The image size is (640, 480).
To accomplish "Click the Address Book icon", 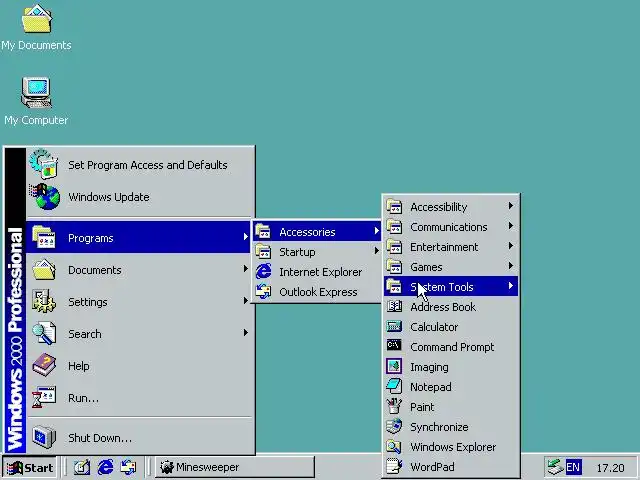I will pyautogui.click(x=394, y=307).
